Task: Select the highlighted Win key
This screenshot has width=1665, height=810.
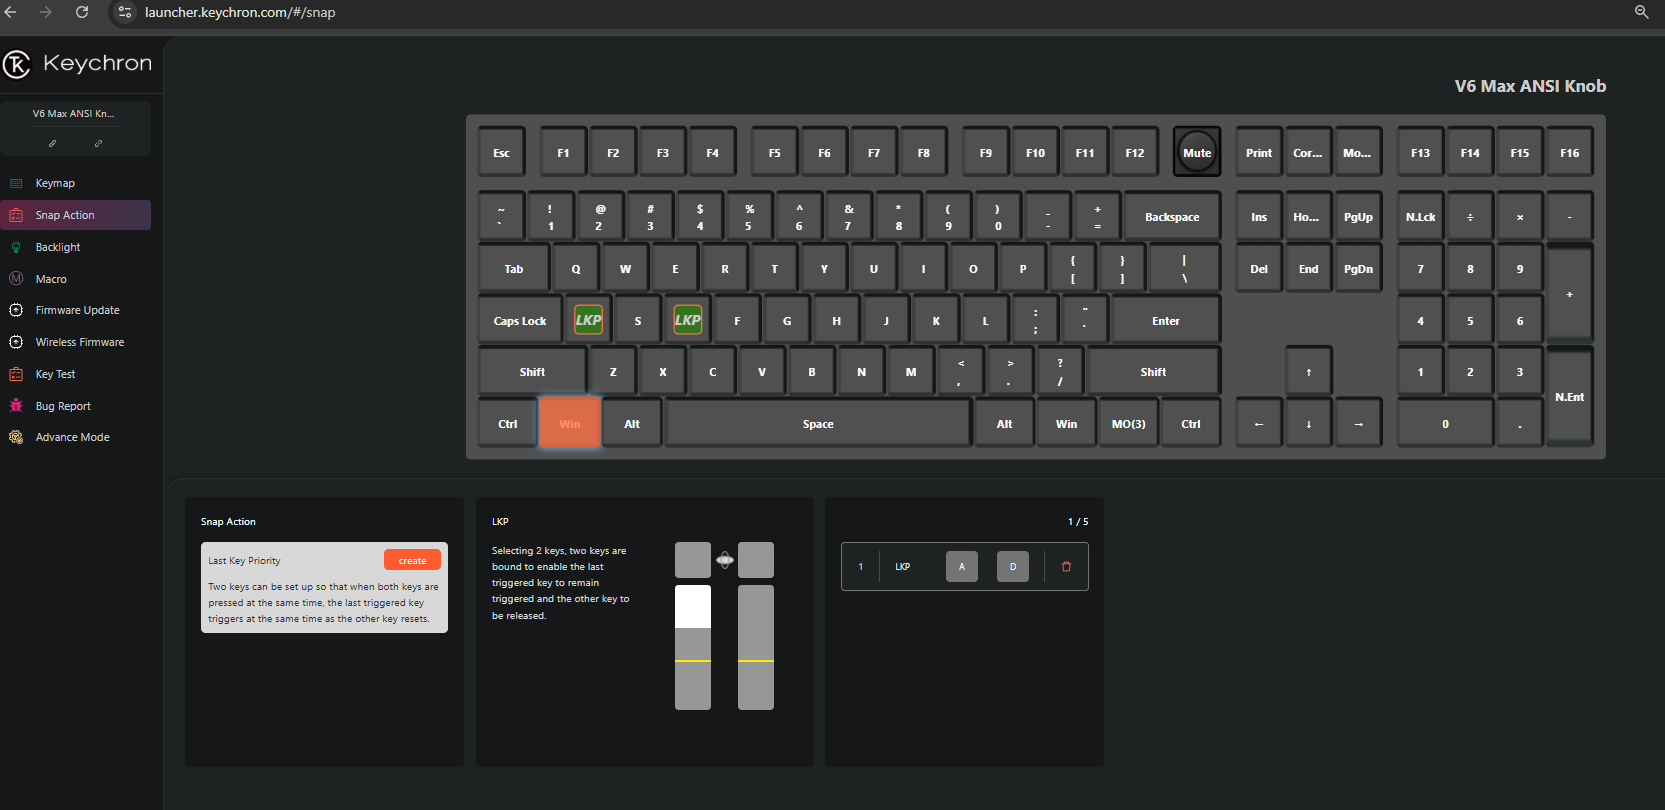Action: [570, 423]
